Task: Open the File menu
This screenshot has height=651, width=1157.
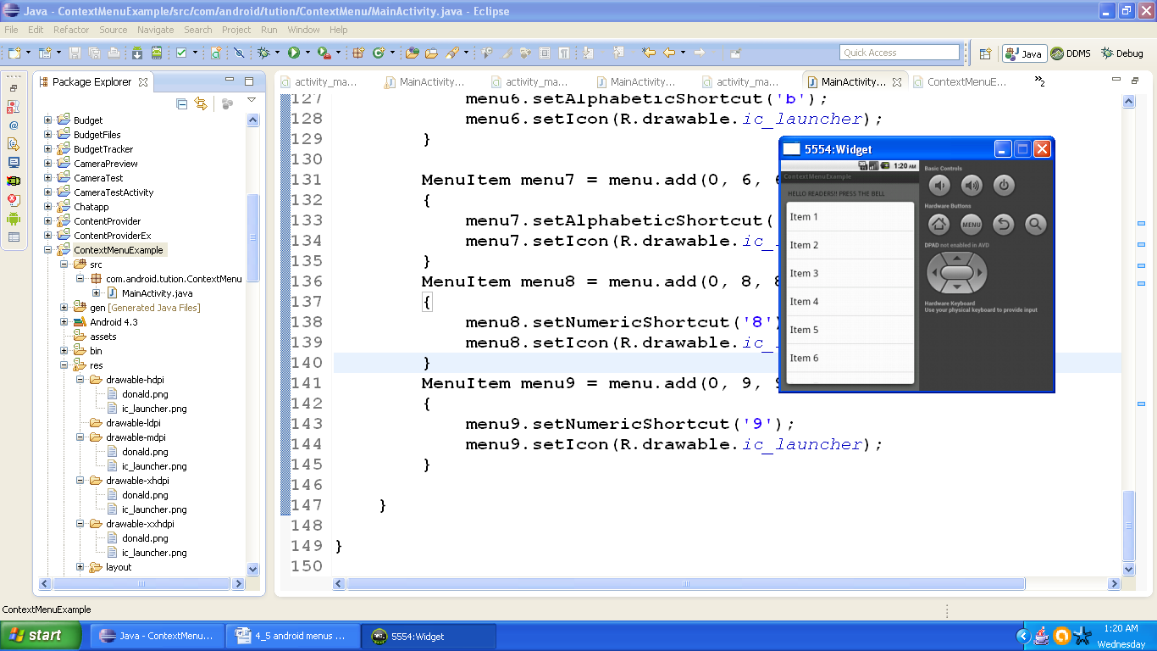Action: click(x=11, y=30)
